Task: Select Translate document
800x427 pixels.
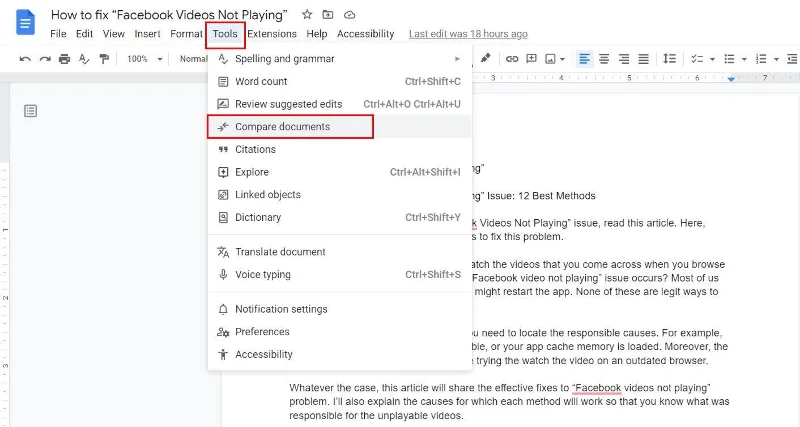Action: point(339,252)
